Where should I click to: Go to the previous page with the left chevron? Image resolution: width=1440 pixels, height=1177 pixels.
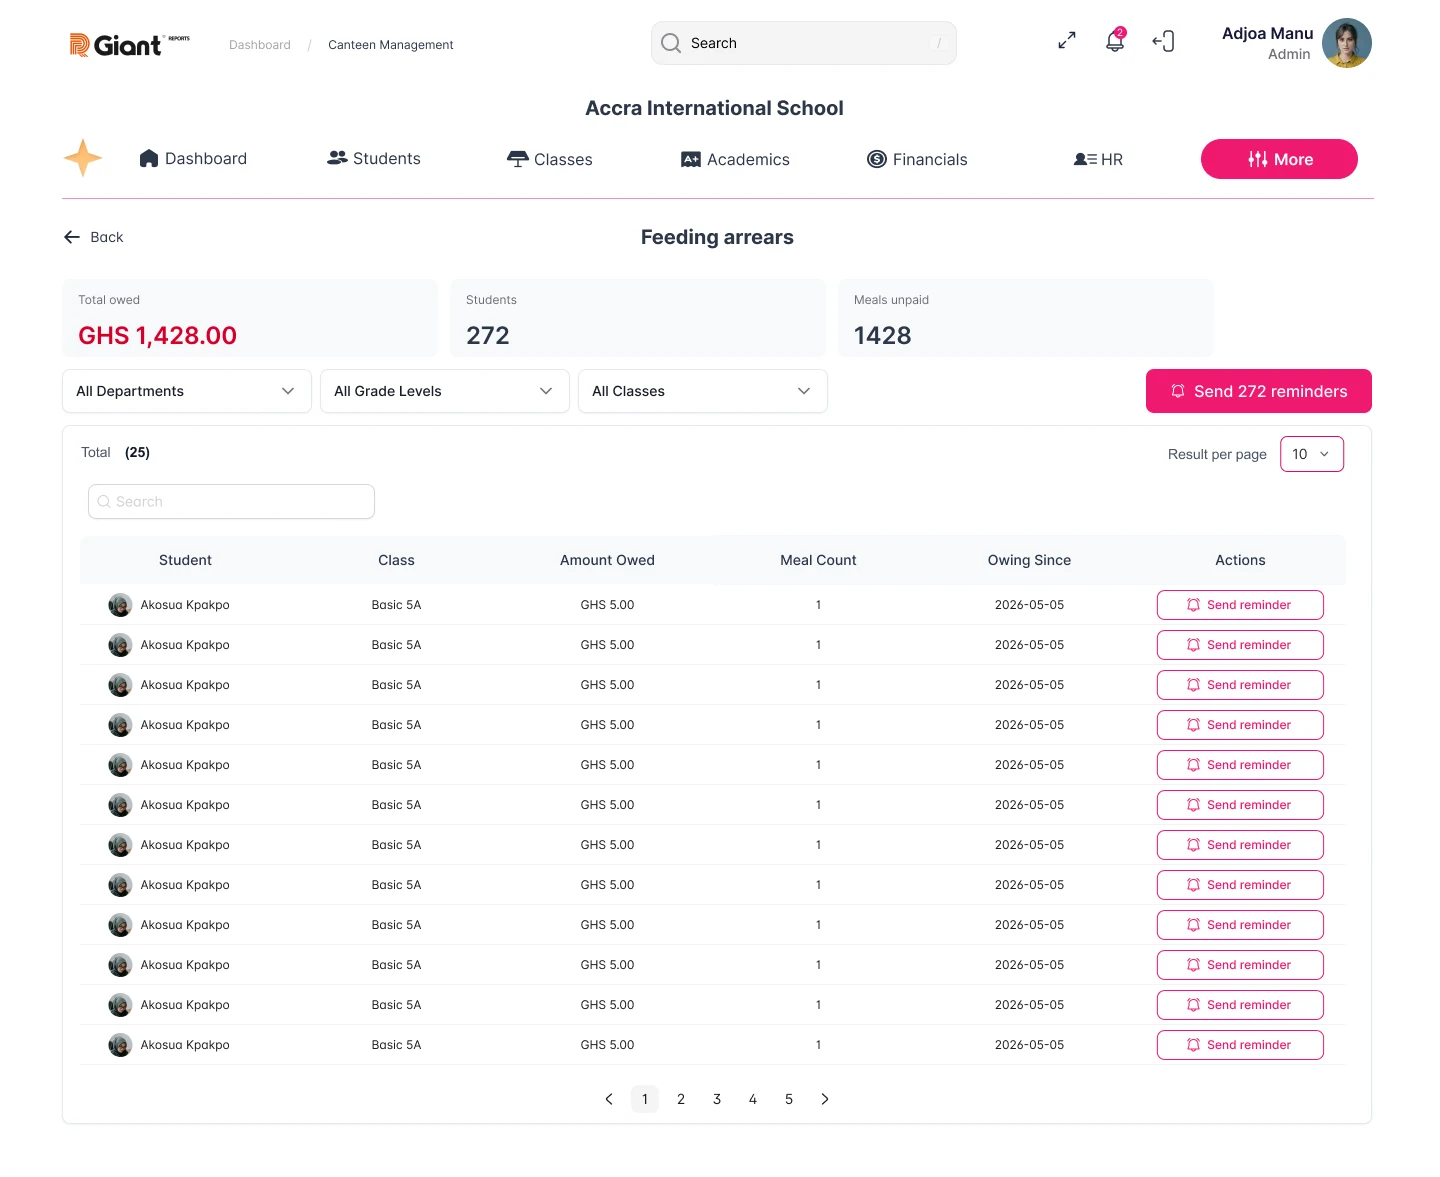tap(609, 1099)
